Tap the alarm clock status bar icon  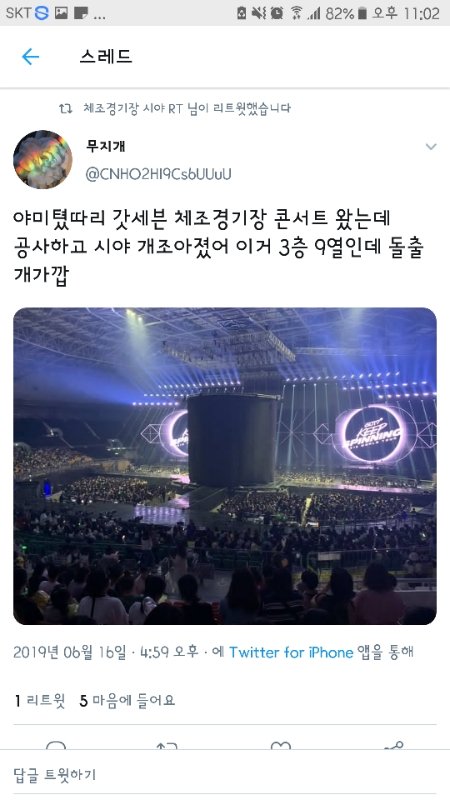[277, 13]
